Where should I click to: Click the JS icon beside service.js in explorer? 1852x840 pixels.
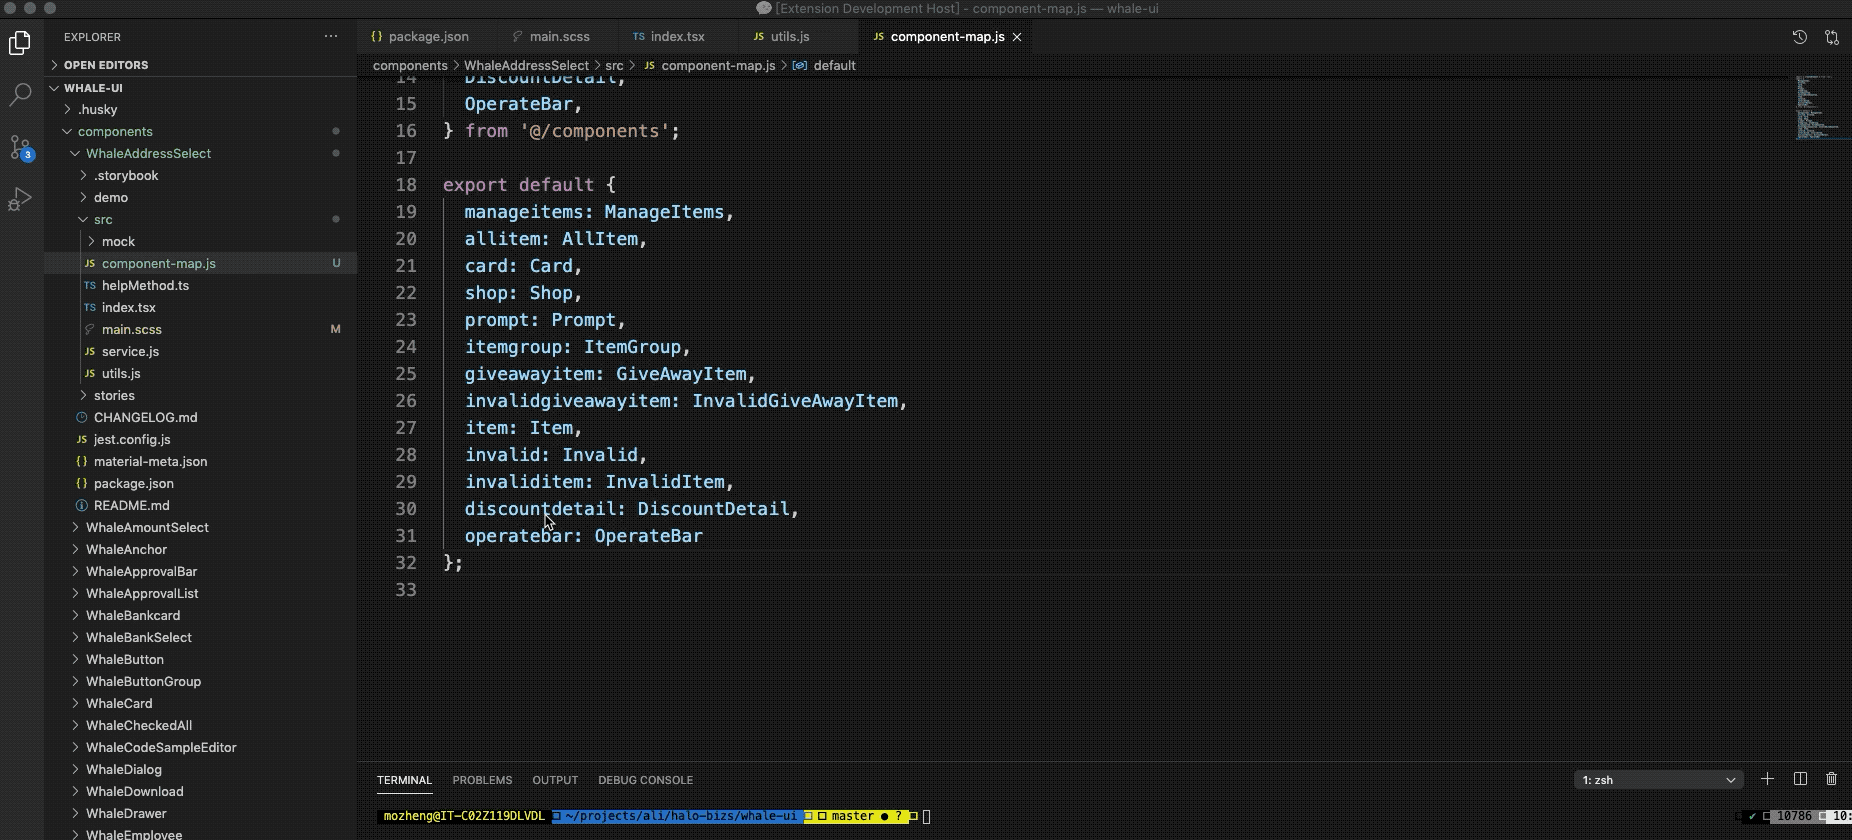(x=90, y=351)
